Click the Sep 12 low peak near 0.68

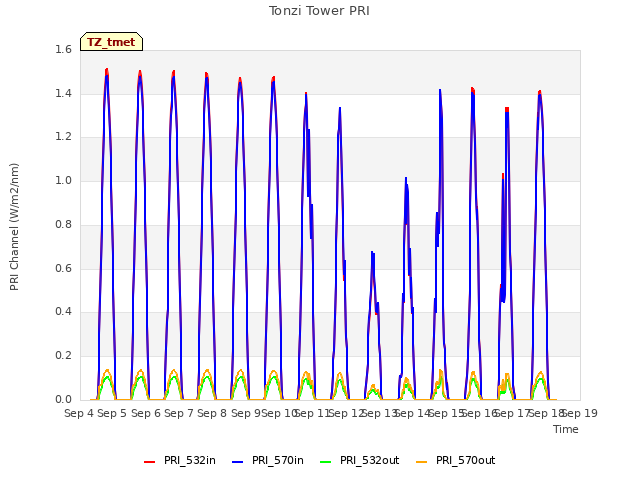(x=372, y=253)
